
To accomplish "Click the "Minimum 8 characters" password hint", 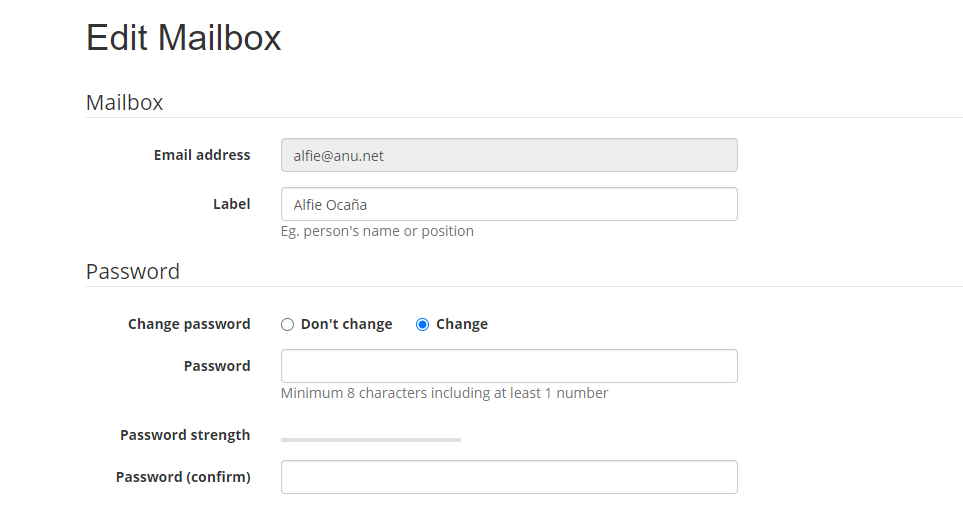I will tap(445, 393).
